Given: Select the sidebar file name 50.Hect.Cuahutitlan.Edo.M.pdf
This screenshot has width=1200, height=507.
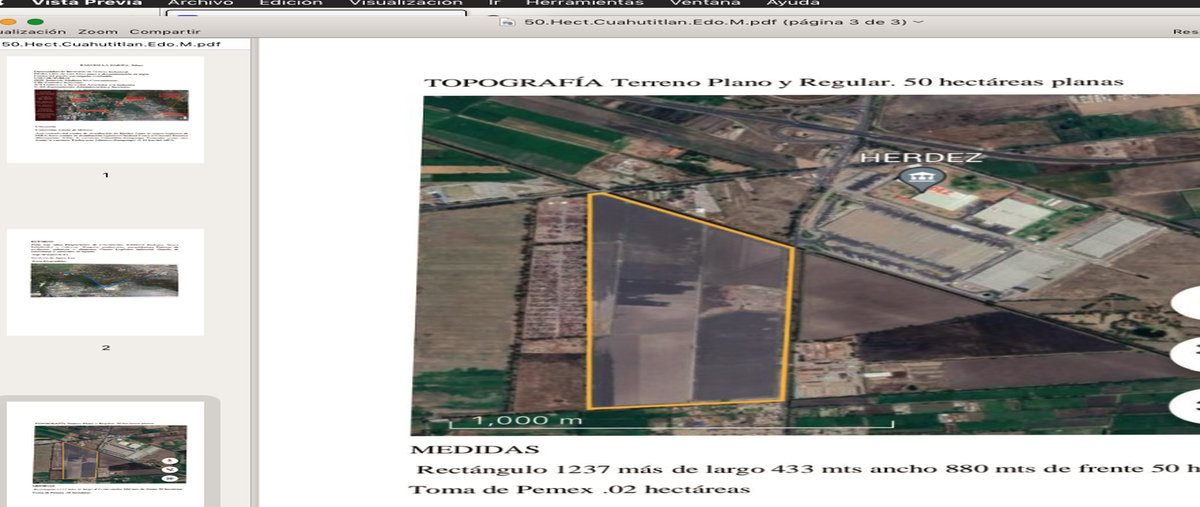Looking at the screenshot, I should [x=112, y=45].
